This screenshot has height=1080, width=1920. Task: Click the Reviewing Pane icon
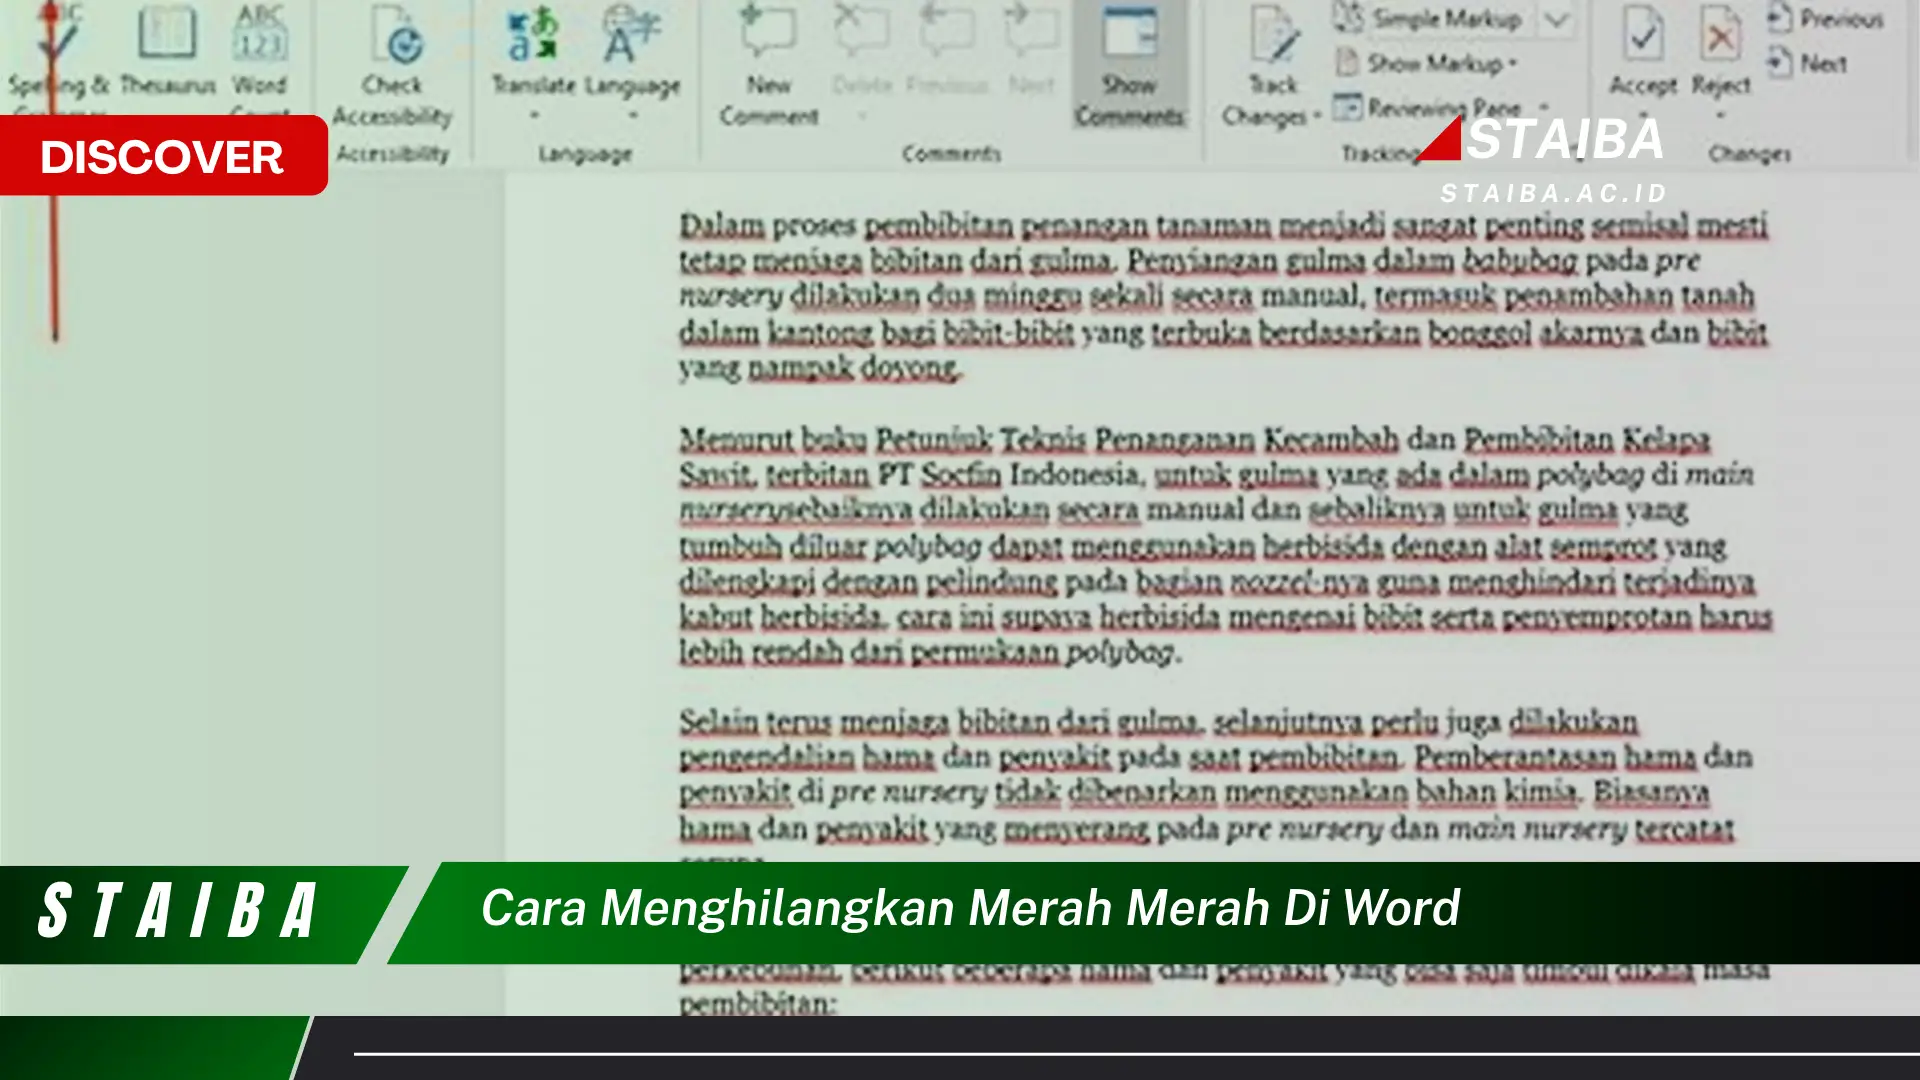[1347, 106]
